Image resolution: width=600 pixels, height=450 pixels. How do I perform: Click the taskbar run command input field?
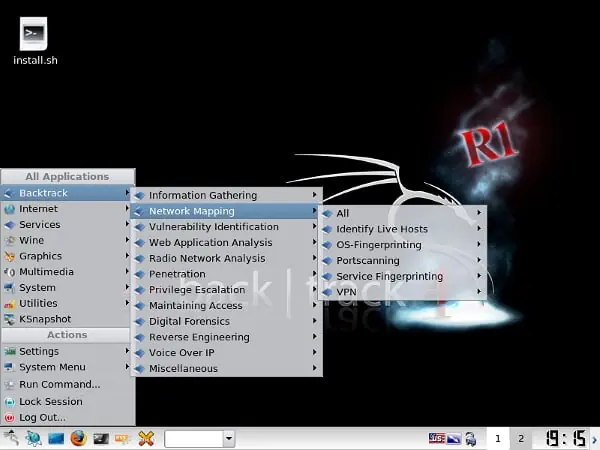194,439
